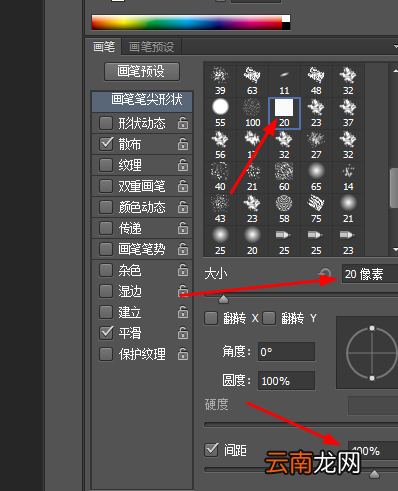Click the 大小 field showing 20 像素
The height and width of the screenshot is (491, 398).
(370, 274)
